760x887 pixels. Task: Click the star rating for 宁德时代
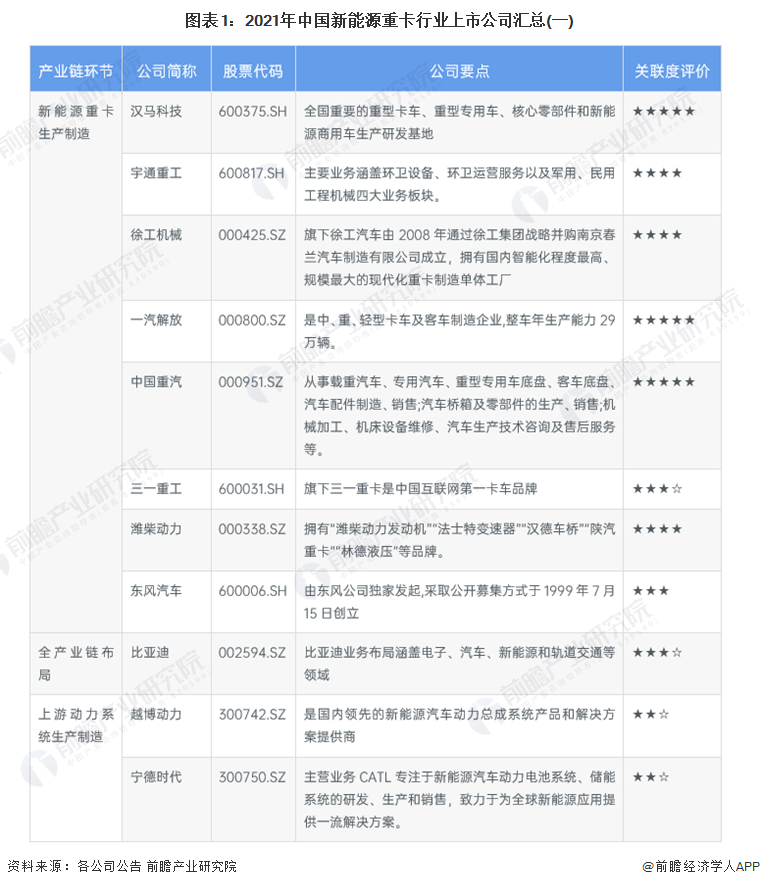coord(651,777)
